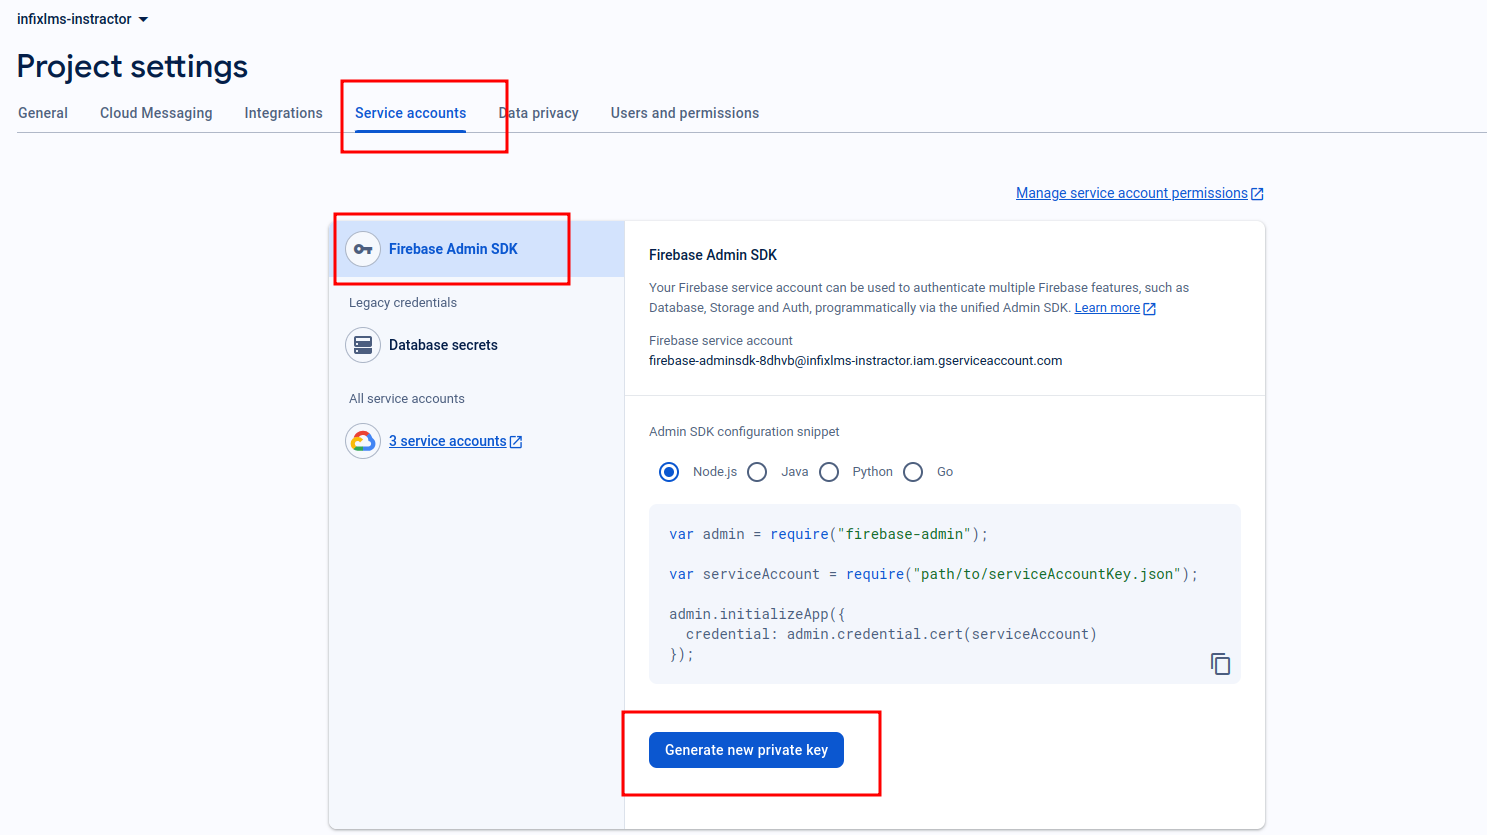Click the Google Cloud logo icon
Image resolution: width=1487 pixels, height=835 pixels.
tap(363, 441)
